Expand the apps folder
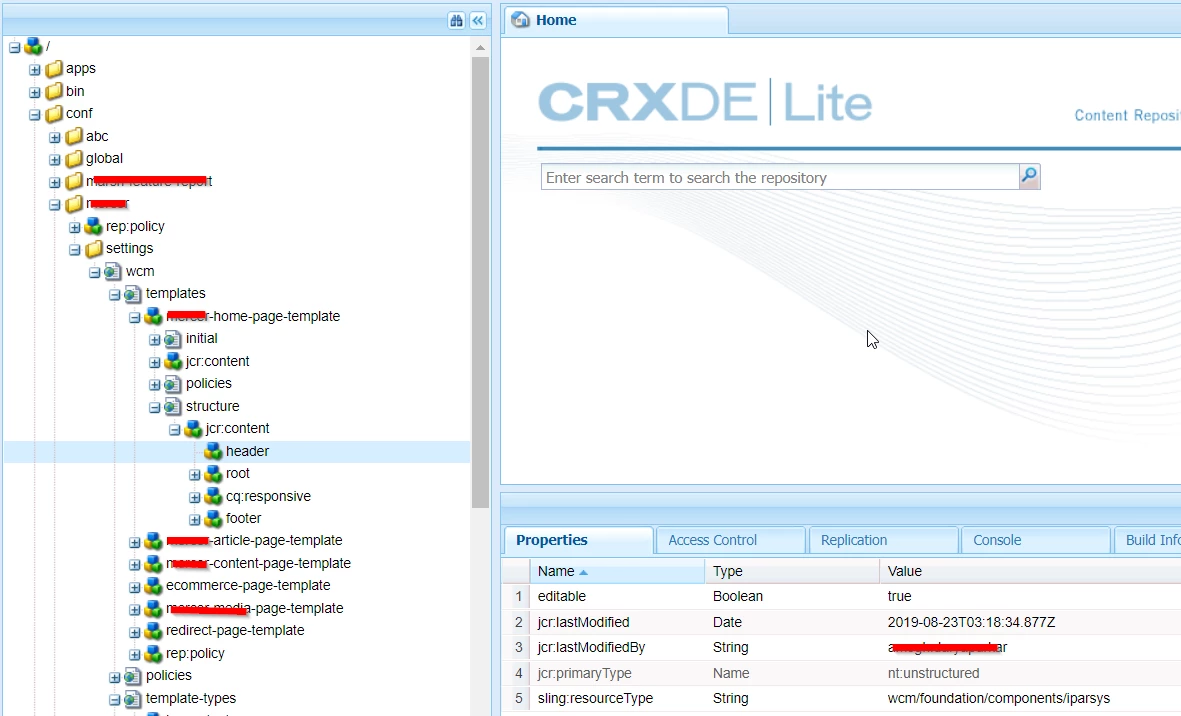 35,69
